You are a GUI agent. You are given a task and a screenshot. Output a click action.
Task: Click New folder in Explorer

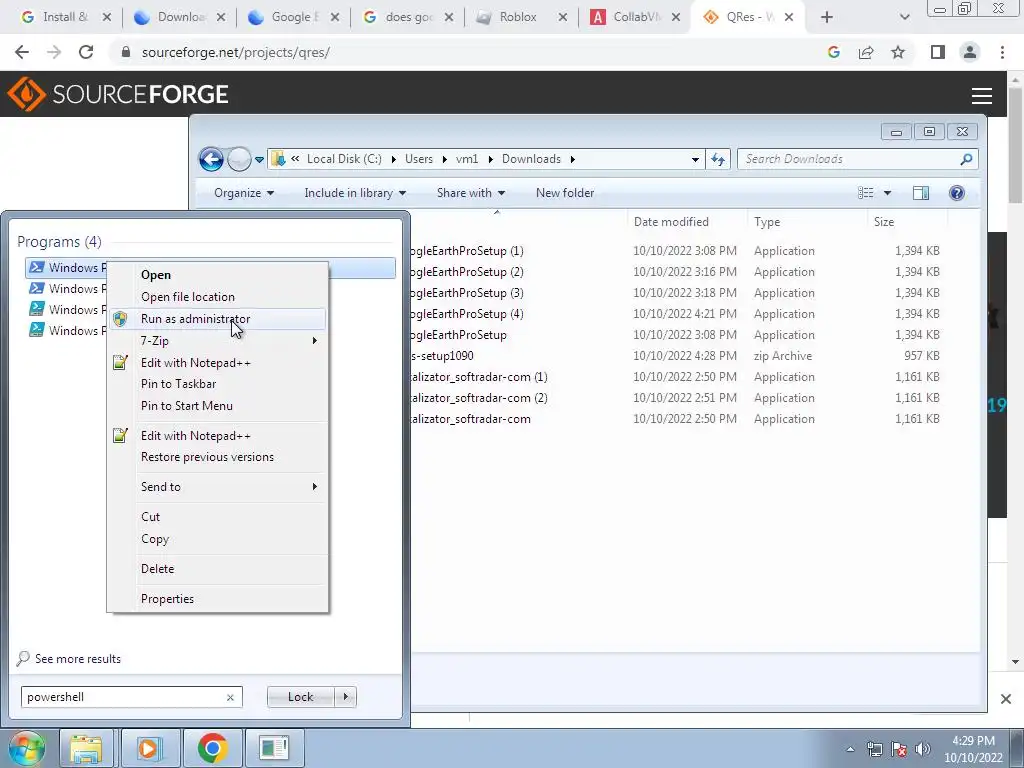click(x=565, y=193)
